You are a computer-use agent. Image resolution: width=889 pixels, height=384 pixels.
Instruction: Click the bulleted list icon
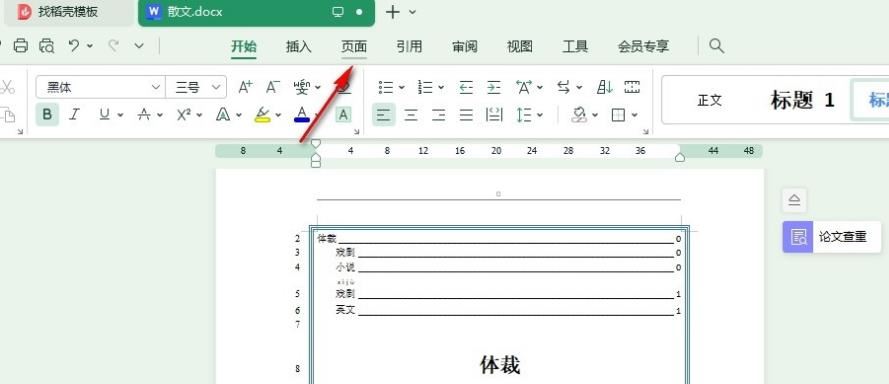(x=386, y=87)
